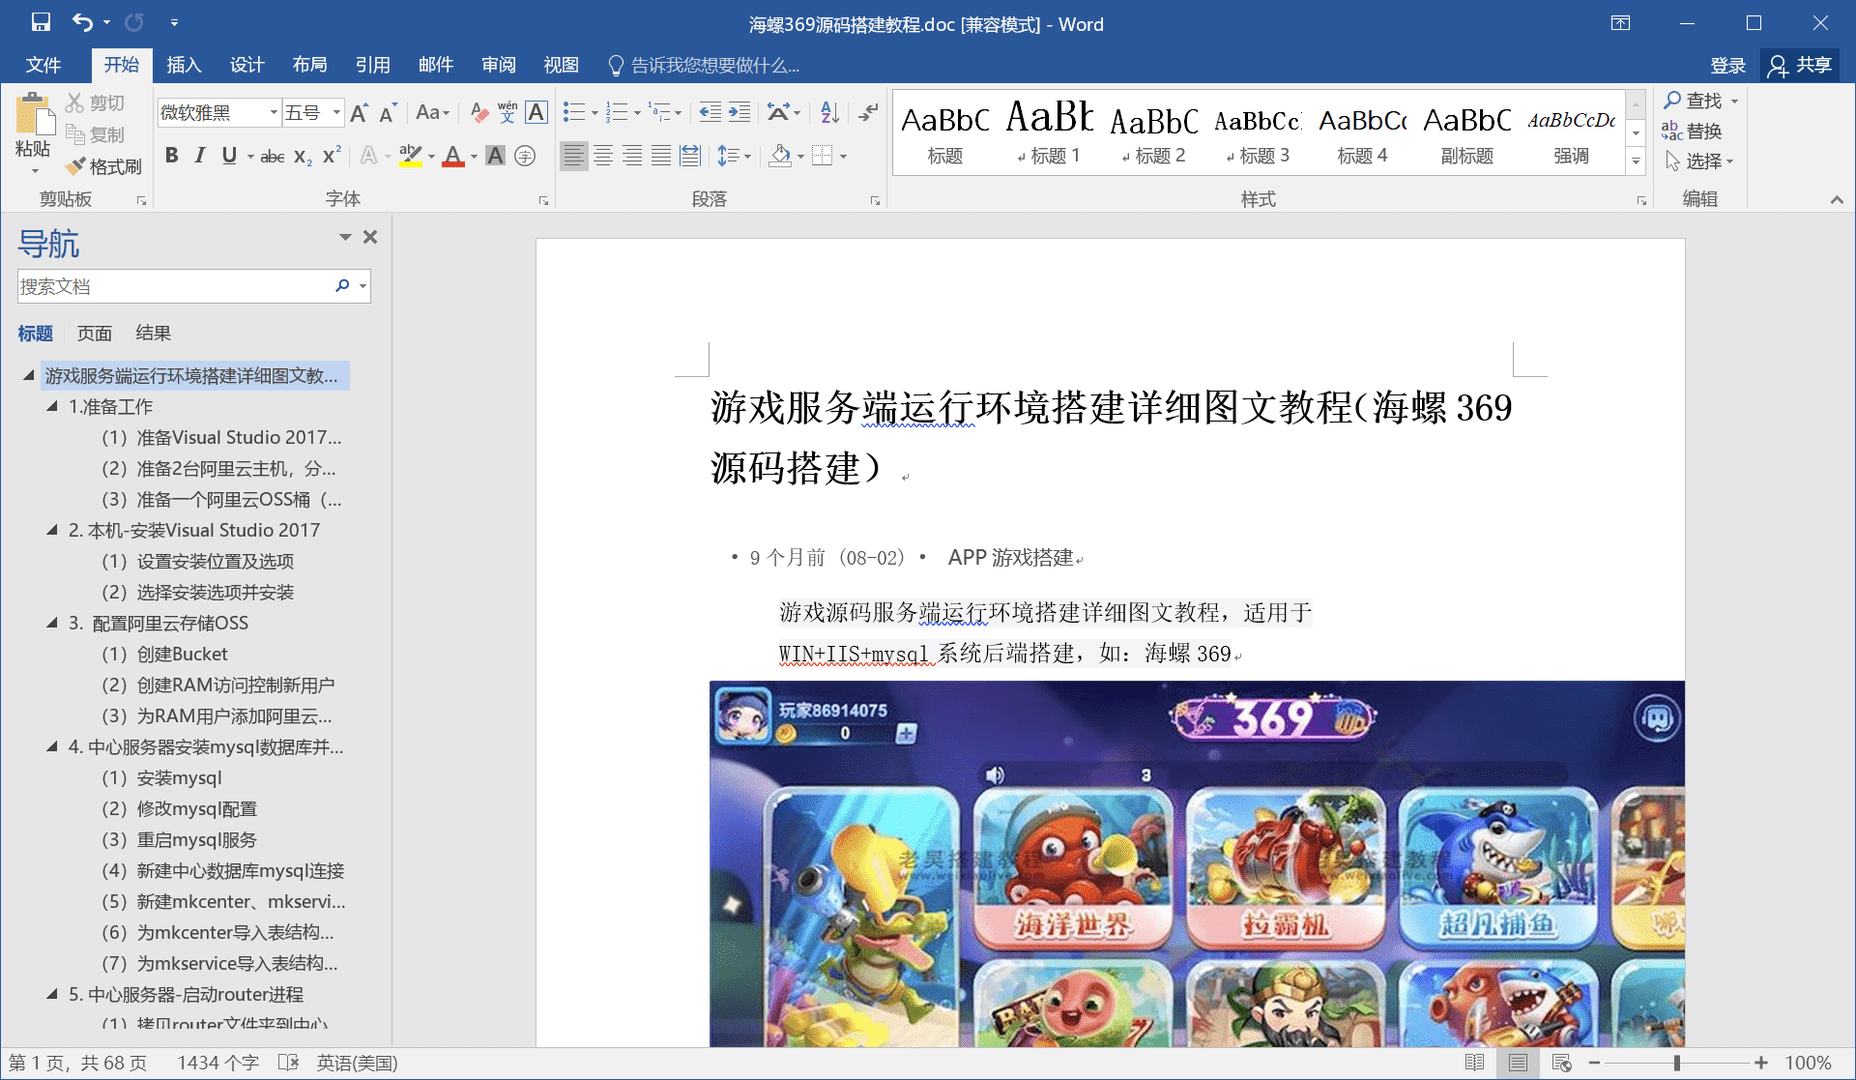
Task: Apply strikethrough to text
Action: (x=271, y=156)
